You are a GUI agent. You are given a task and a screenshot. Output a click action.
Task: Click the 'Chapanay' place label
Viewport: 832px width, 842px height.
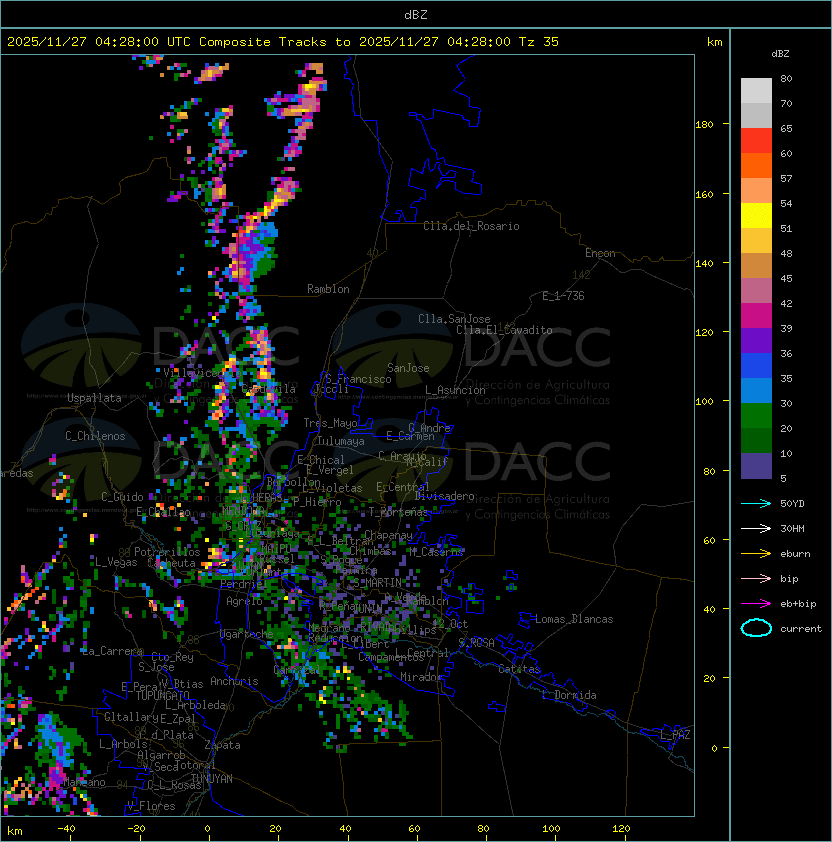(x=388, y=535)
